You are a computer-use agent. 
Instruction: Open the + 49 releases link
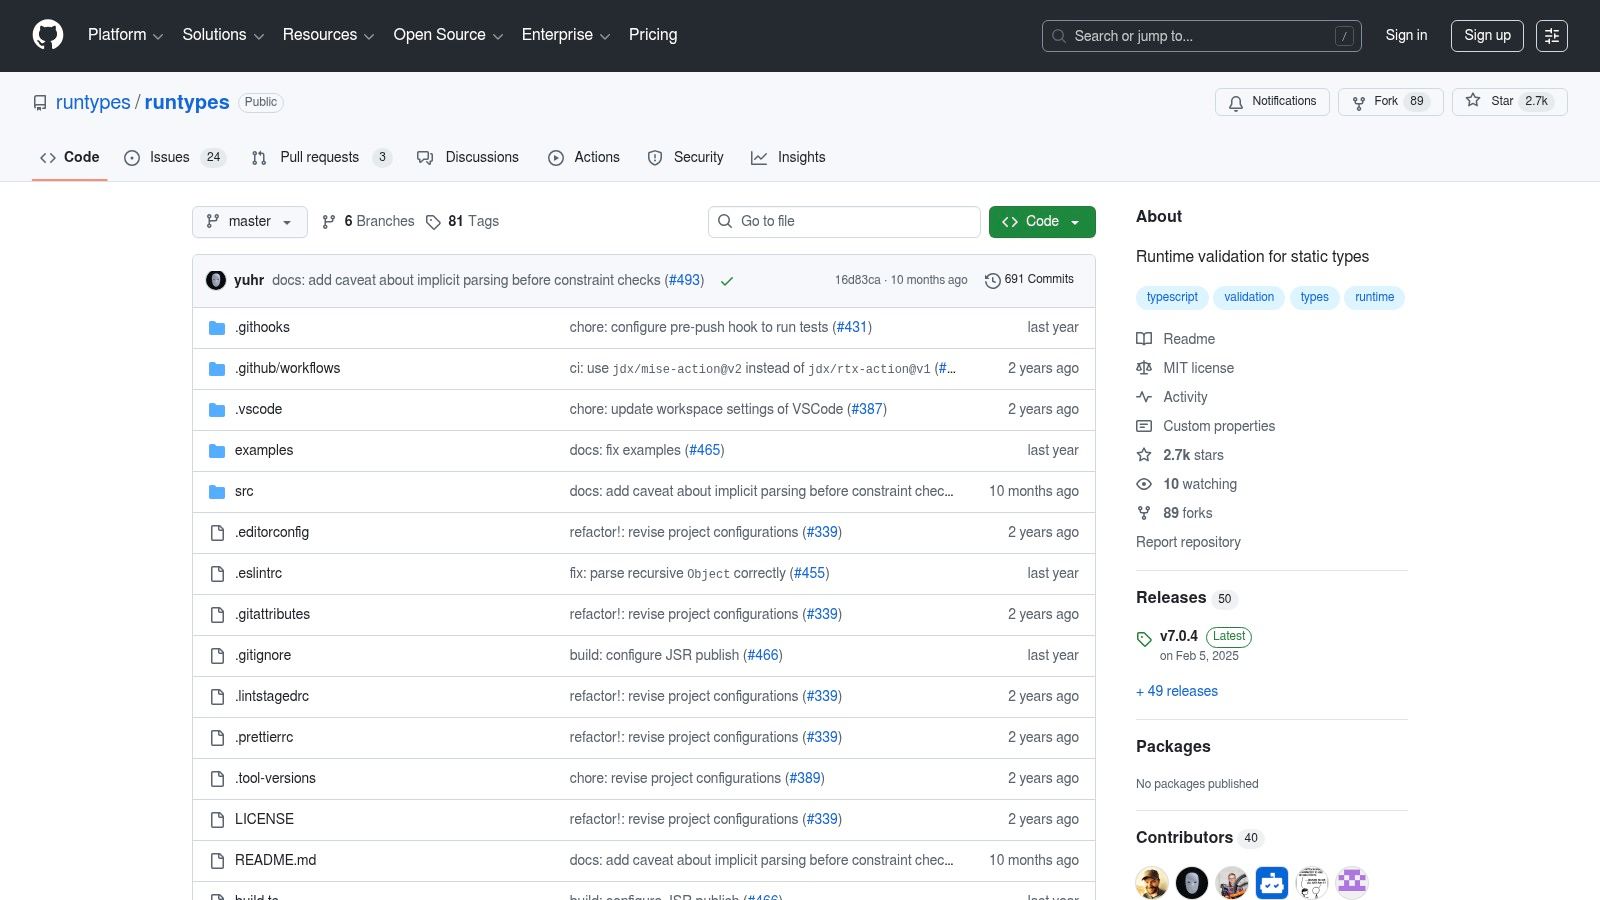1177,692
